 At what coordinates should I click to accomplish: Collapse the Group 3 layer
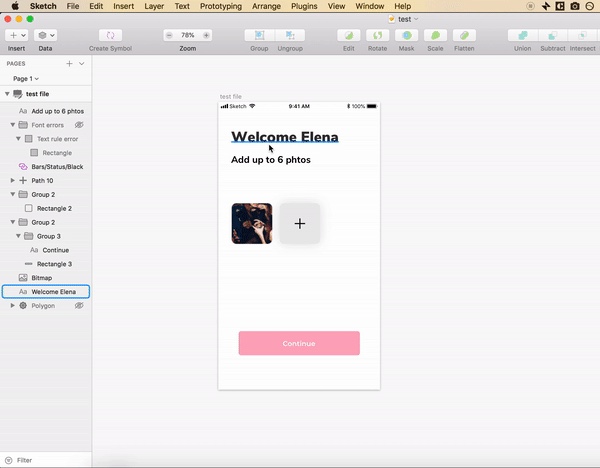click(19, 236)
